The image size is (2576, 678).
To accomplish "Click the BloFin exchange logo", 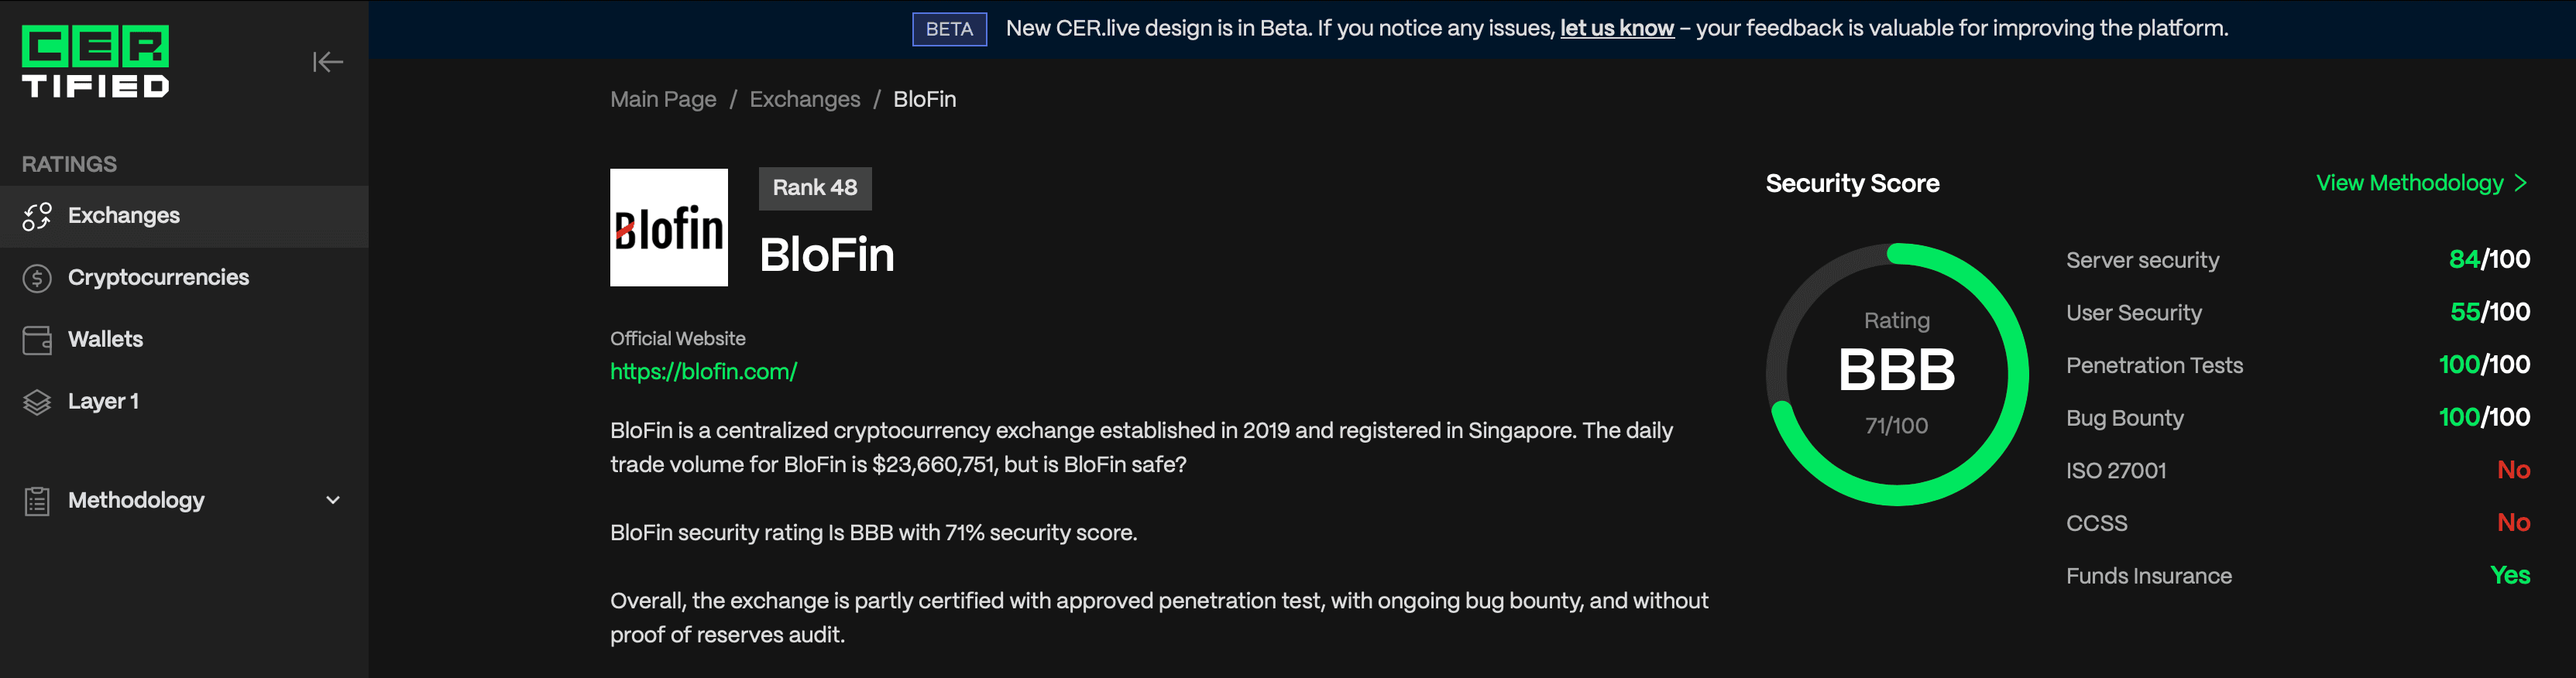I will pos(668,227).
